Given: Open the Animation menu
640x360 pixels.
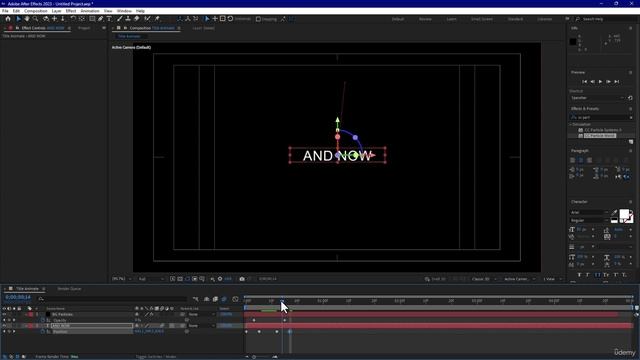Looking at the screenshot, I should (90, 11).
